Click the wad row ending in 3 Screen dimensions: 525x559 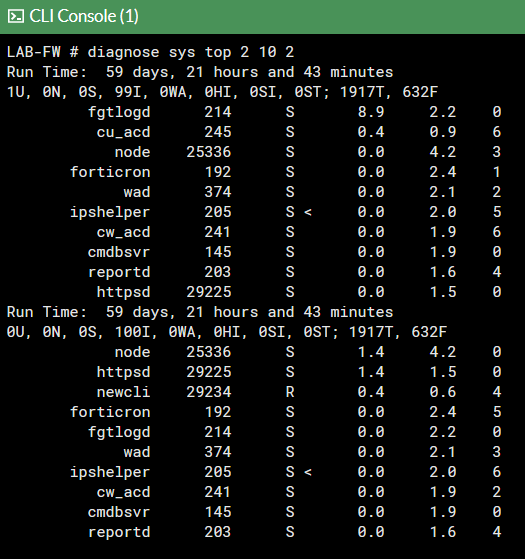tap(312, 452)
